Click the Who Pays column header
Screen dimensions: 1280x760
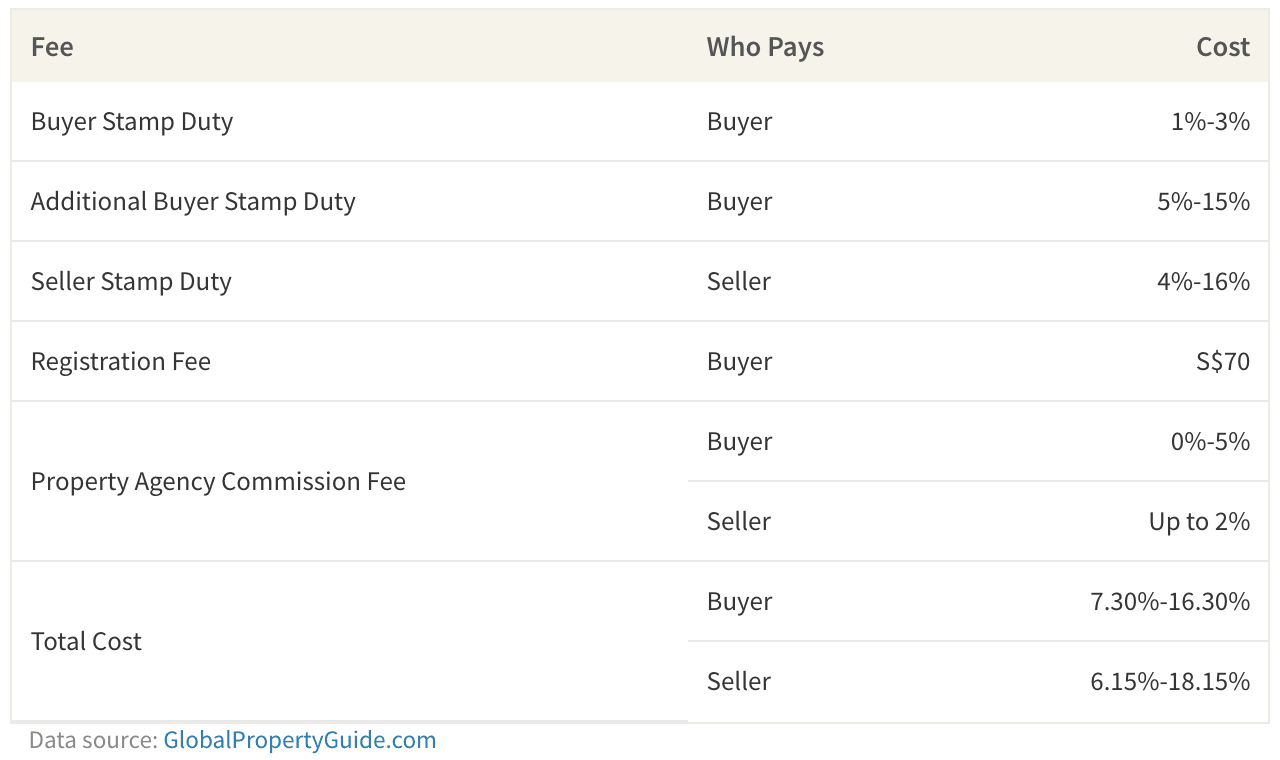point(765,47)
